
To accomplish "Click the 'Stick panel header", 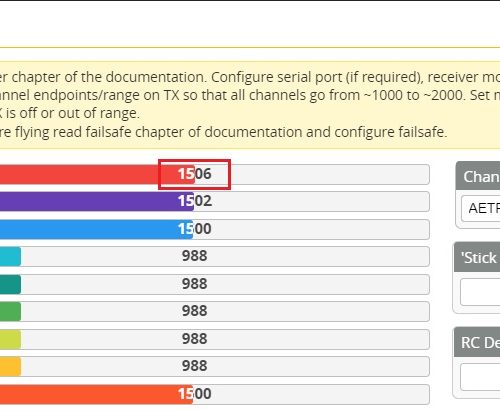I will 477,257.
